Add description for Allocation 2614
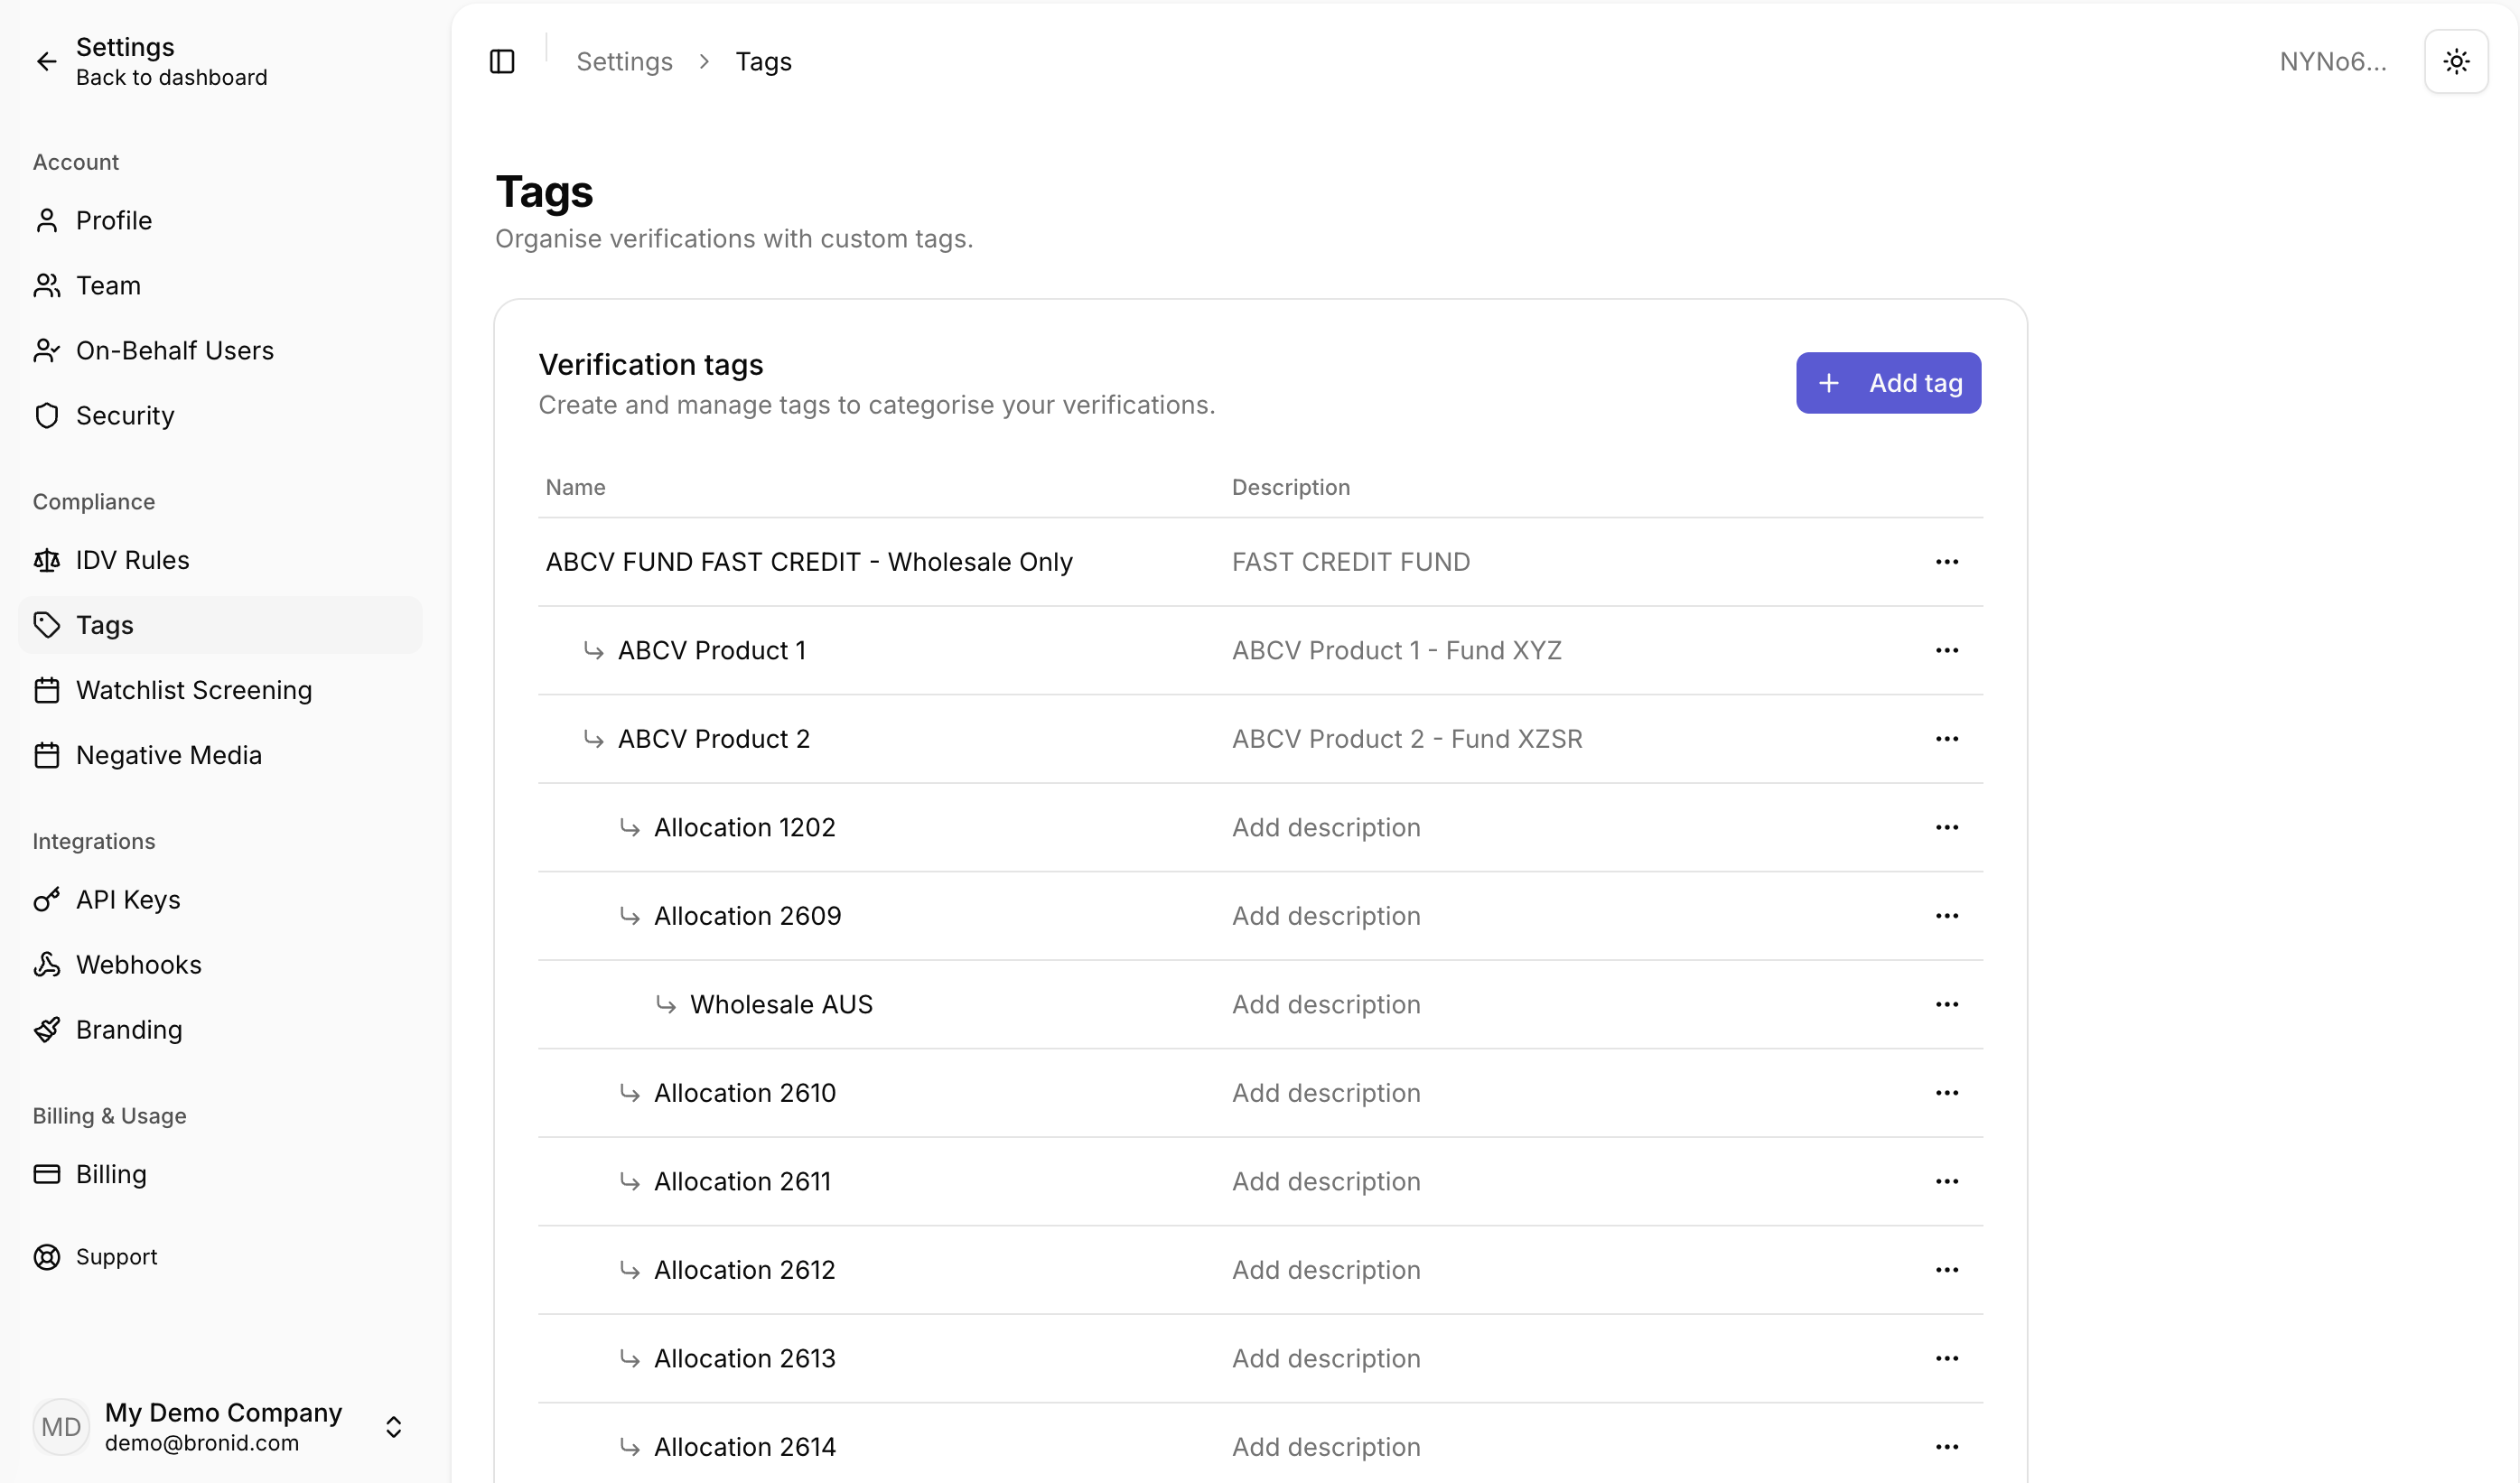This screenshot has height=1483, width=2520. (x=1326, y=1447)
